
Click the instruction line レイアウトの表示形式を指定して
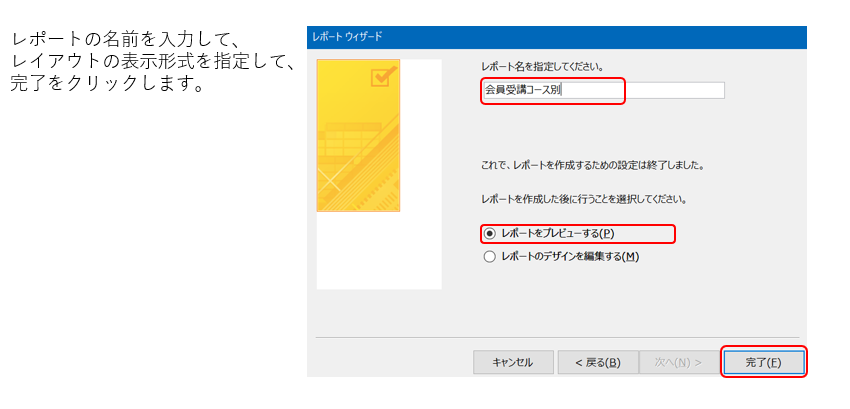click(152, 62)
